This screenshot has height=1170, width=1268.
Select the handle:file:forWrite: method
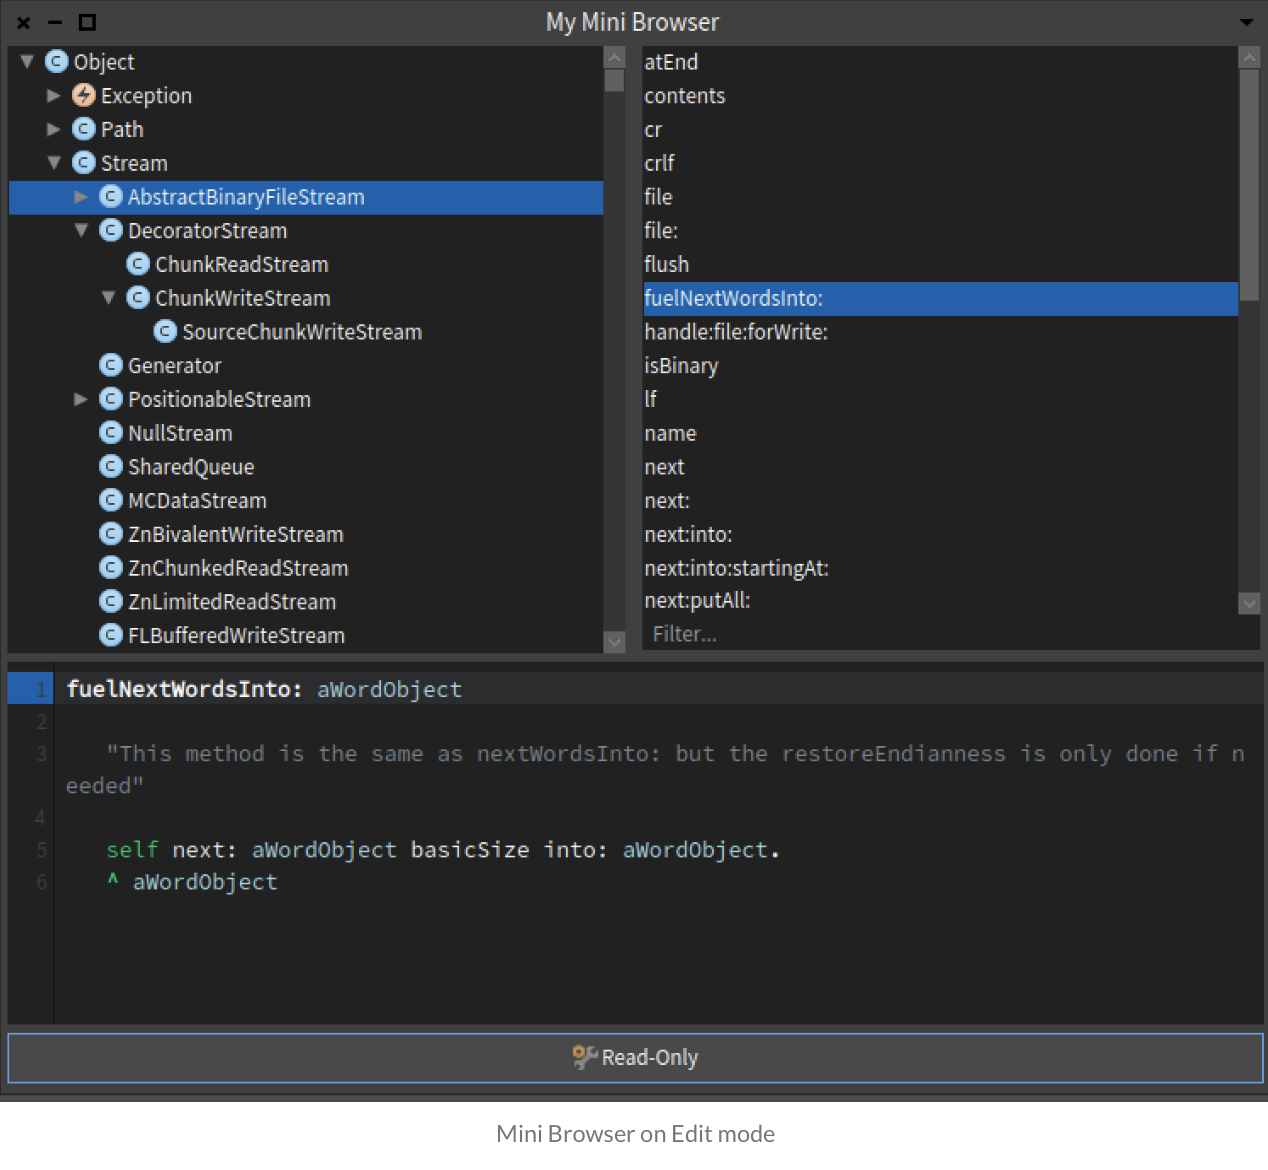point(940,332)
